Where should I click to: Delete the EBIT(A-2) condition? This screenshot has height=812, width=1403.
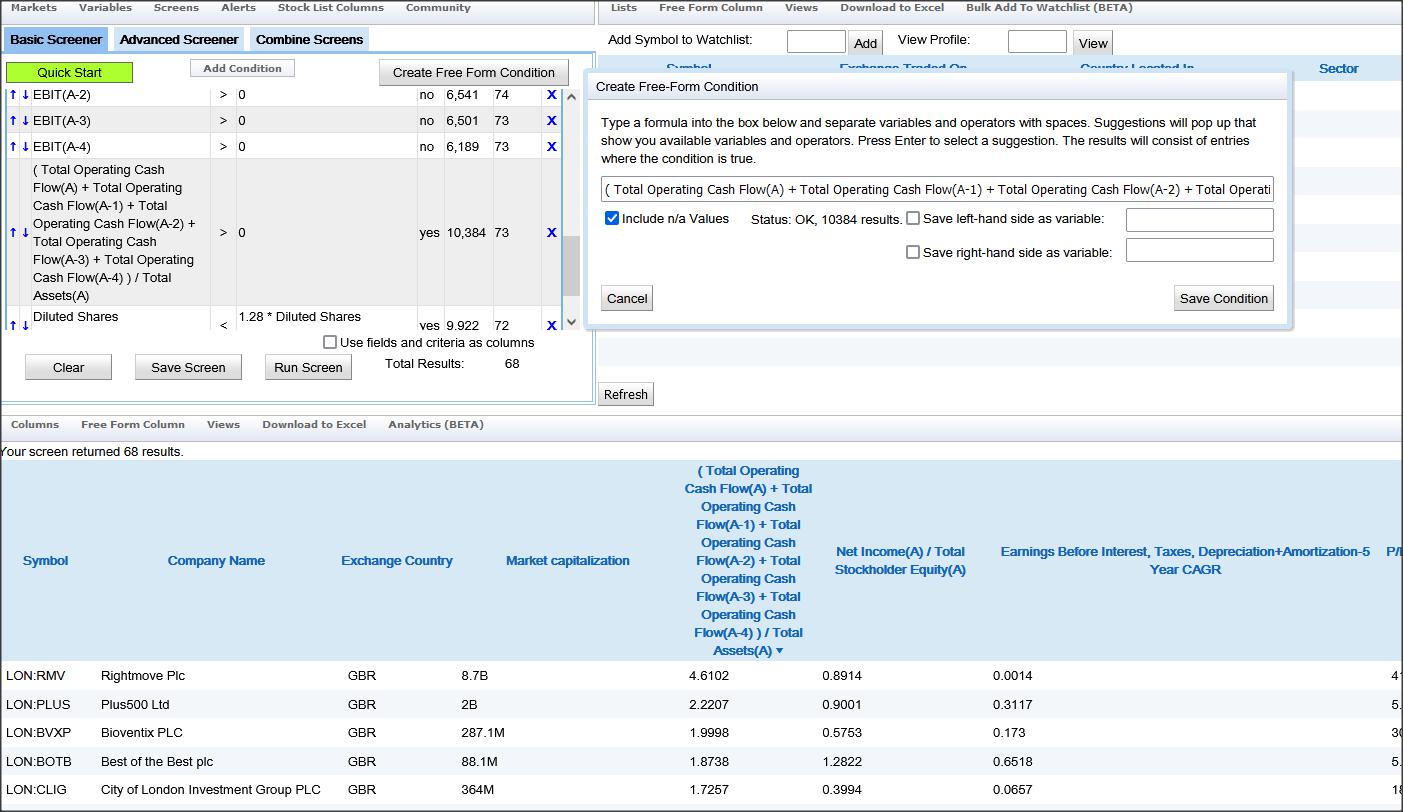pos(551,95)
